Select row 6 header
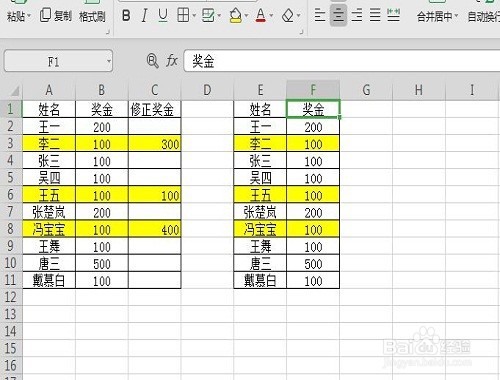Viewport: 500px width, 380px height. (x=11, y=195)
